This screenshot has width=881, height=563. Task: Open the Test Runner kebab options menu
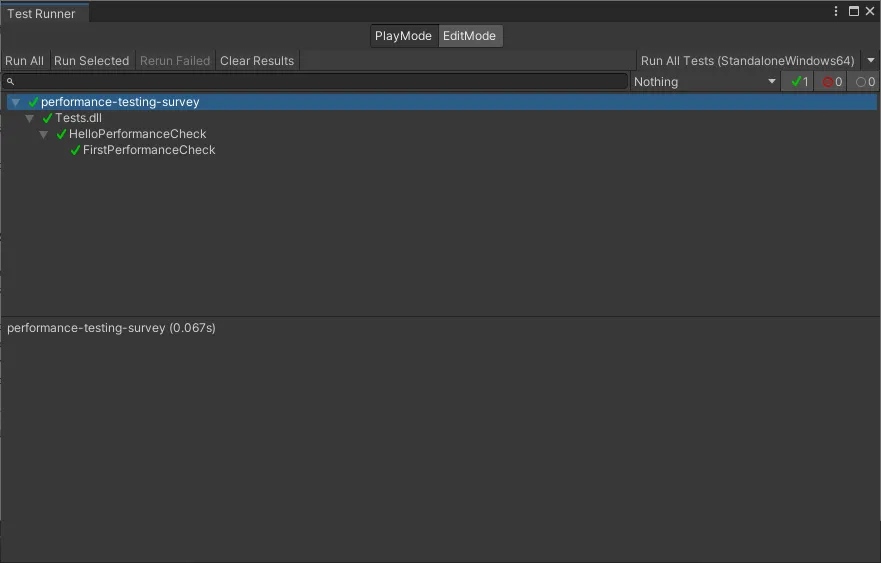point(837,11)
